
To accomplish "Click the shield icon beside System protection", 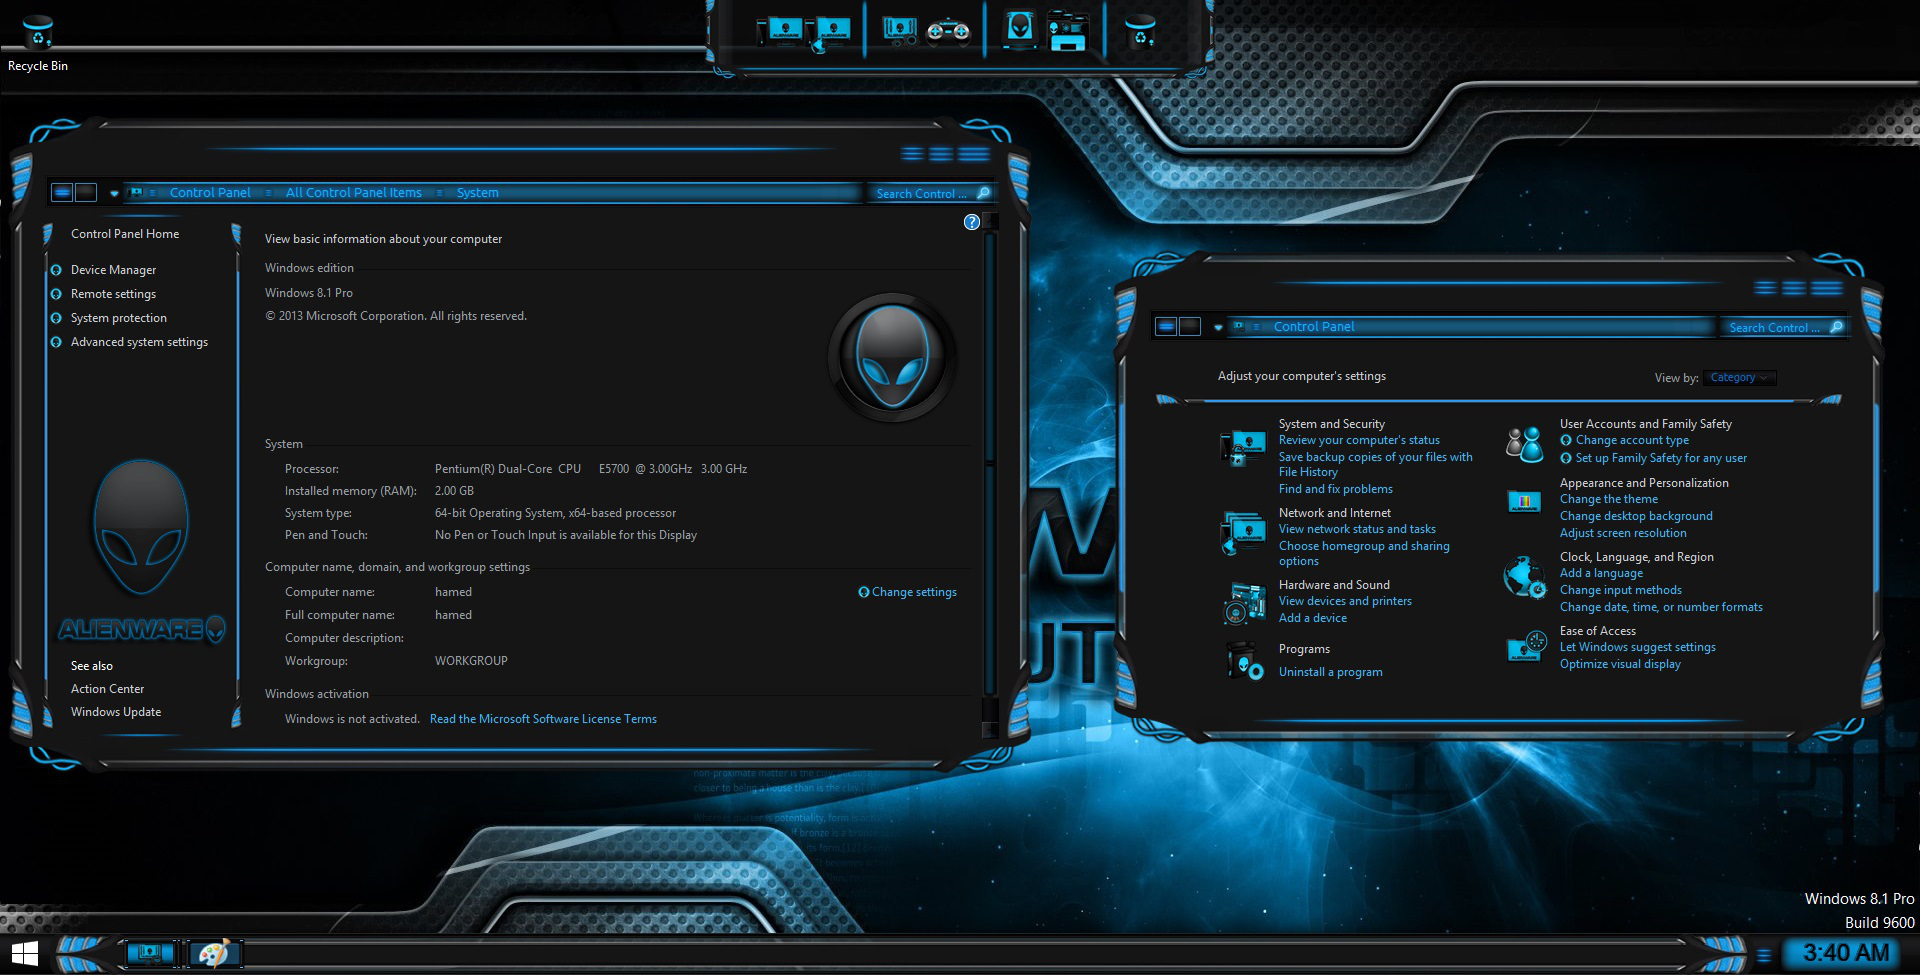I will coord(56,318).
